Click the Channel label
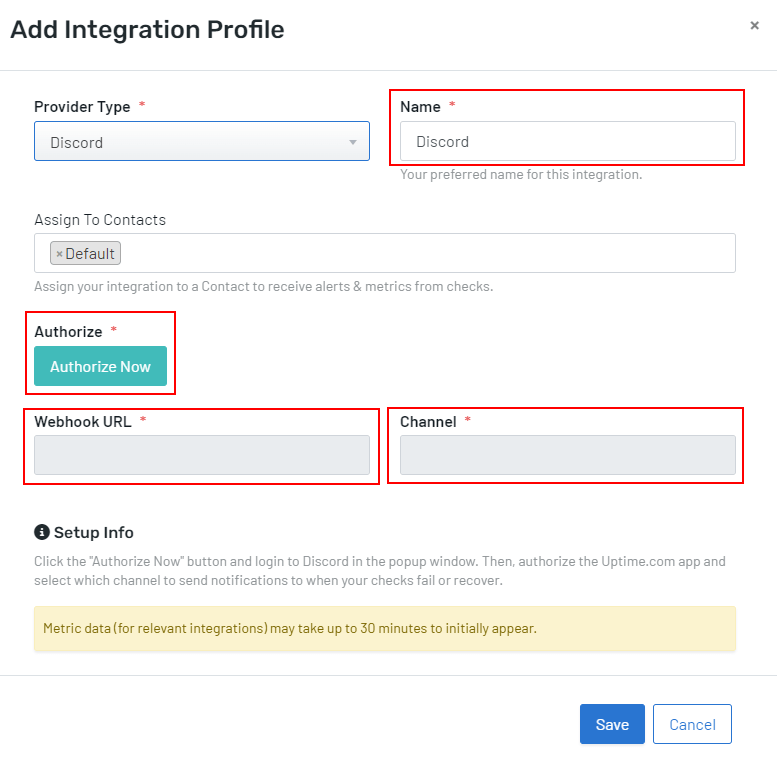This screenshot has height=760, width=777. point(428,422)
